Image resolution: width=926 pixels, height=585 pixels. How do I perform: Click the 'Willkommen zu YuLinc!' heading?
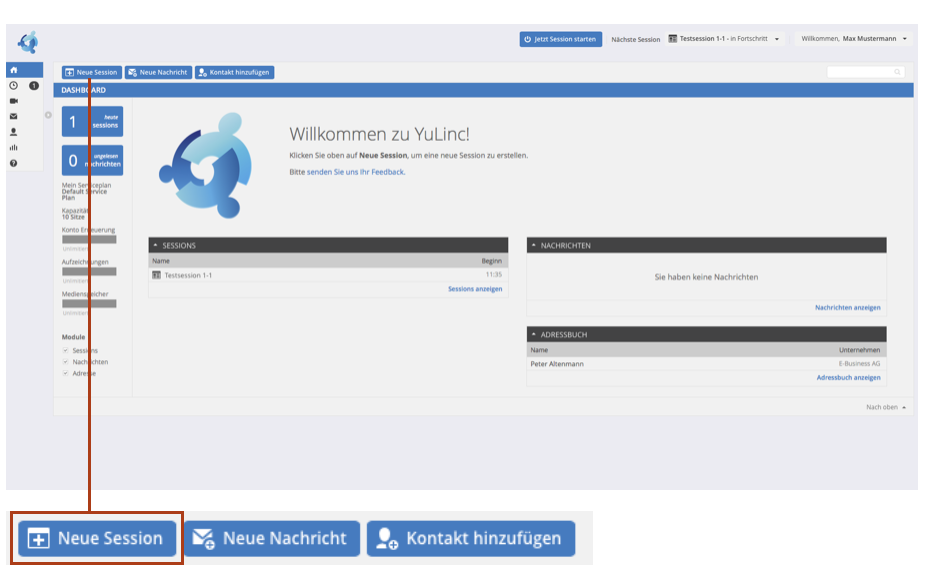379,135
